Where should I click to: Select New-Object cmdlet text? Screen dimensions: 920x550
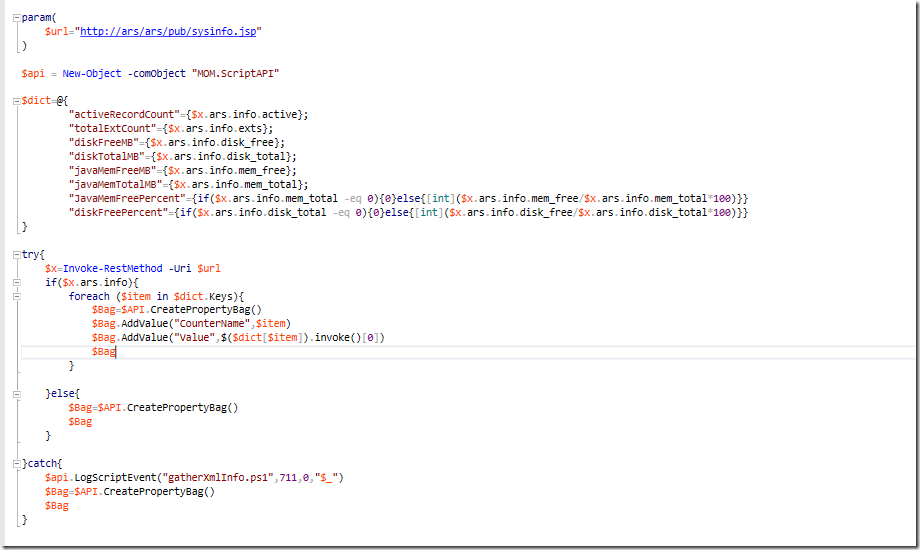coord(92,73)
